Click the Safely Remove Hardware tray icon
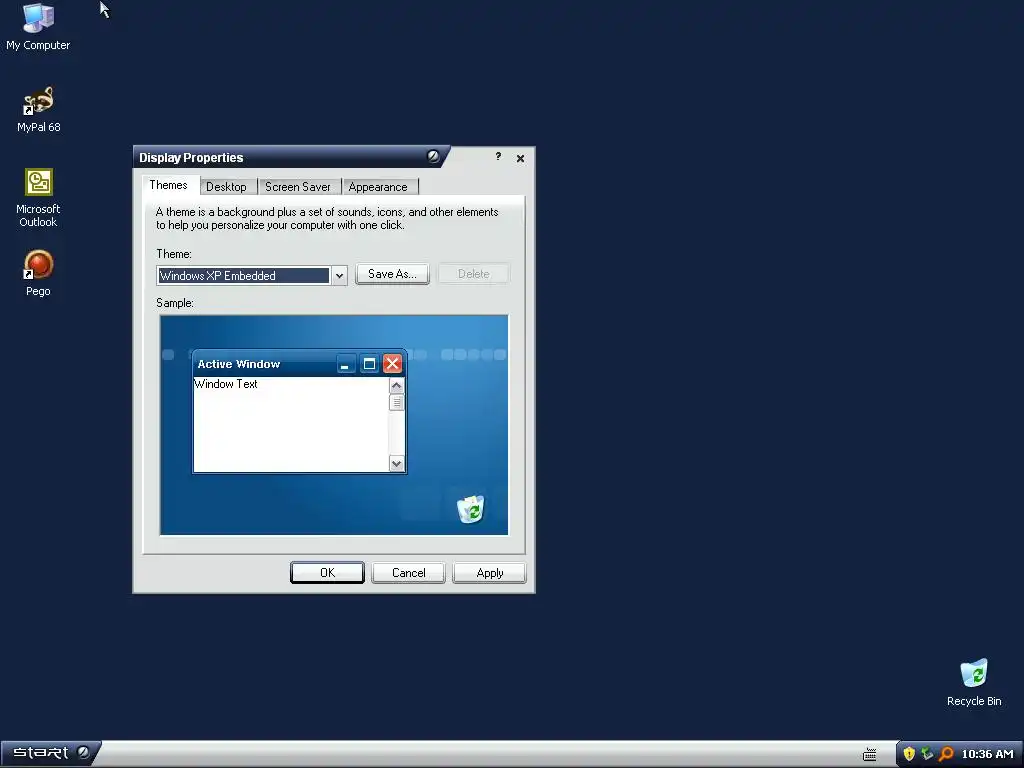1024x768 pixels. [927, 754]
